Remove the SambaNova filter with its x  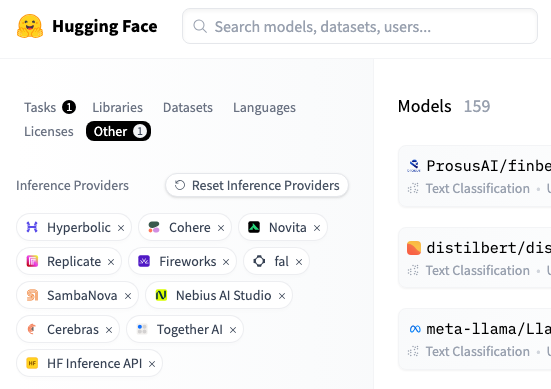click(128, 296)
